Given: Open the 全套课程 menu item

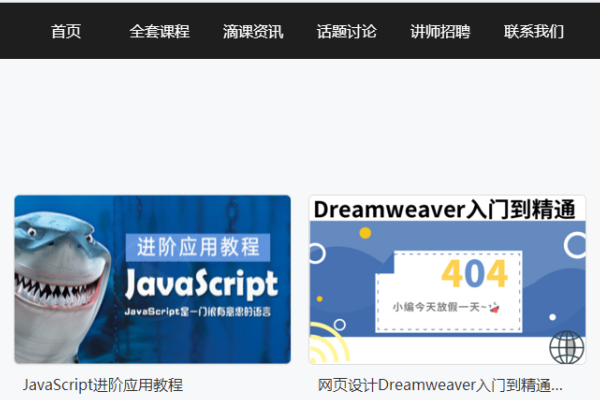Looking at the screenshot, I should (160, 31).
